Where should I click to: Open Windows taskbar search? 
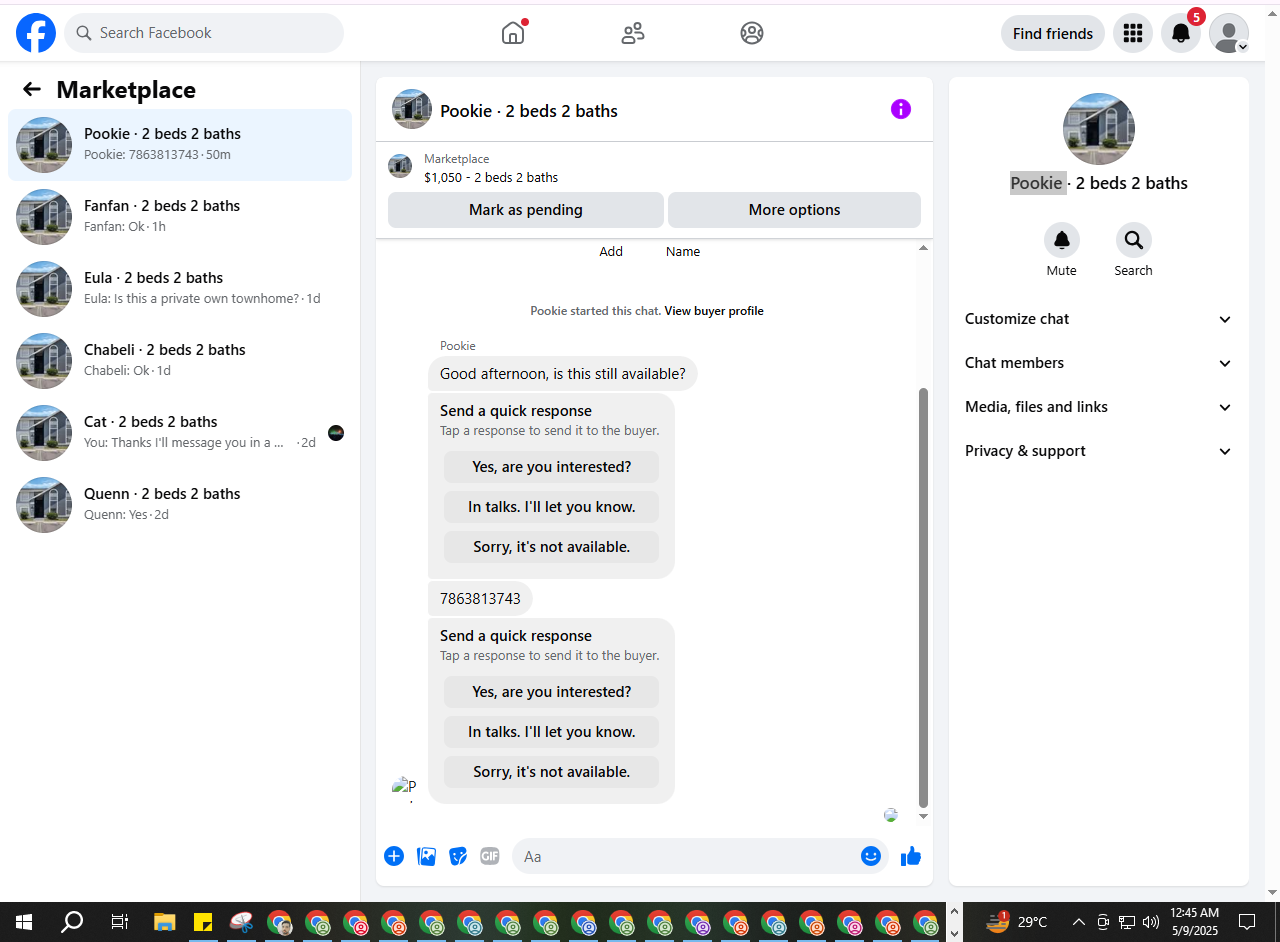point(72,922)
